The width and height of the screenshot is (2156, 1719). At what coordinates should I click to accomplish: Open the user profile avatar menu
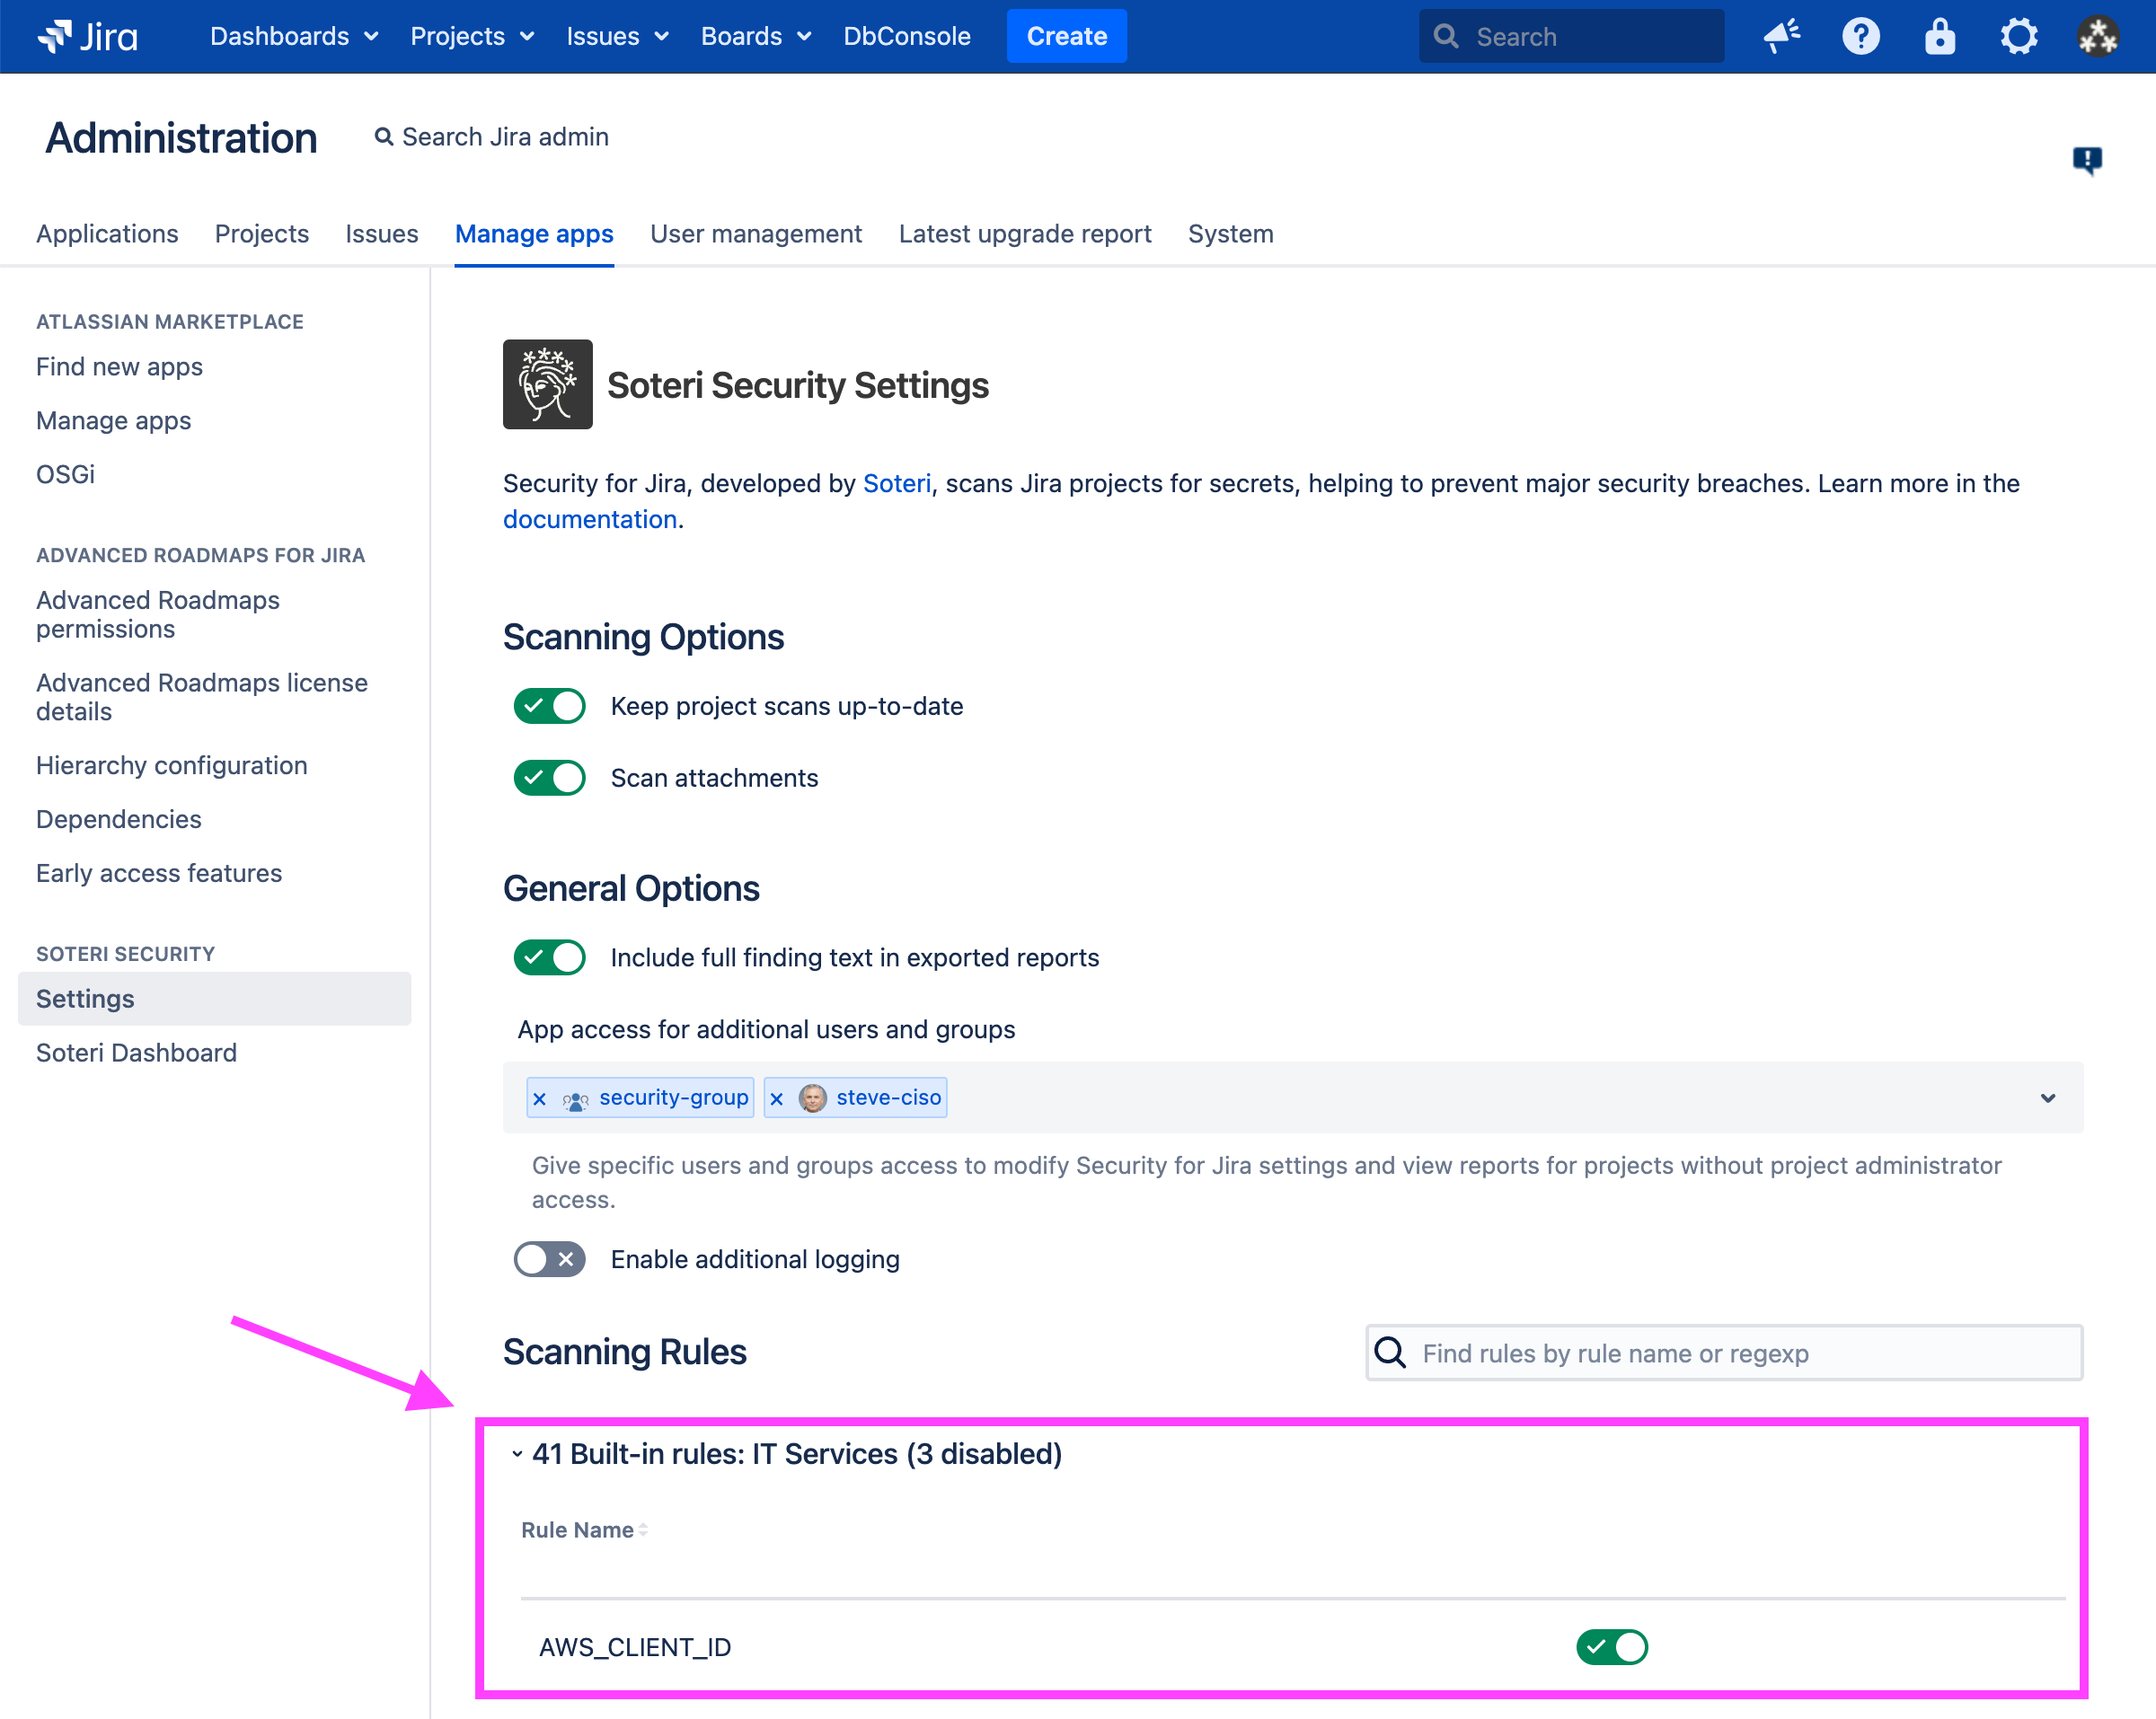coord(2097,36)
